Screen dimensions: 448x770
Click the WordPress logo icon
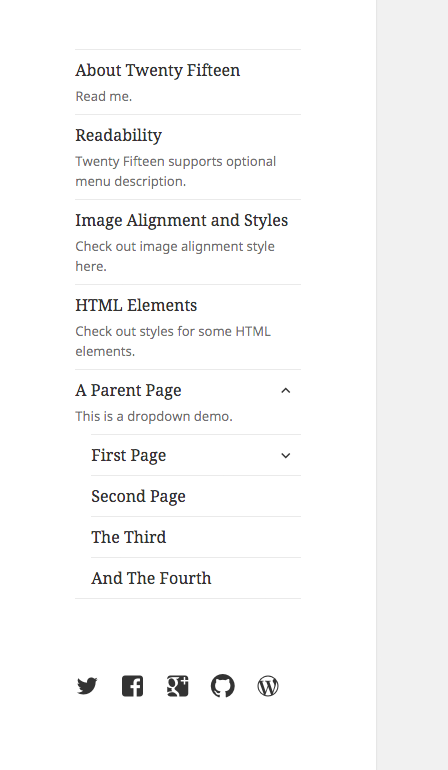pos(268,686)
